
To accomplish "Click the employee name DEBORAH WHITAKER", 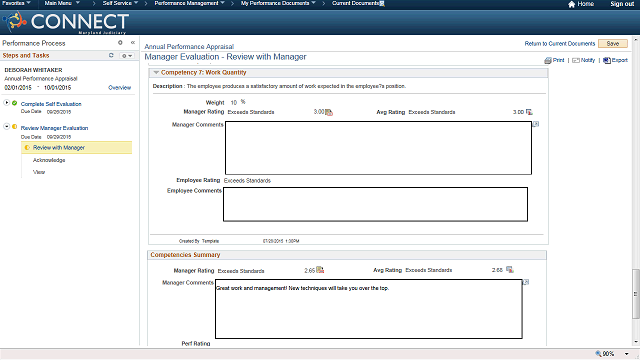I will tap(33, 70).
